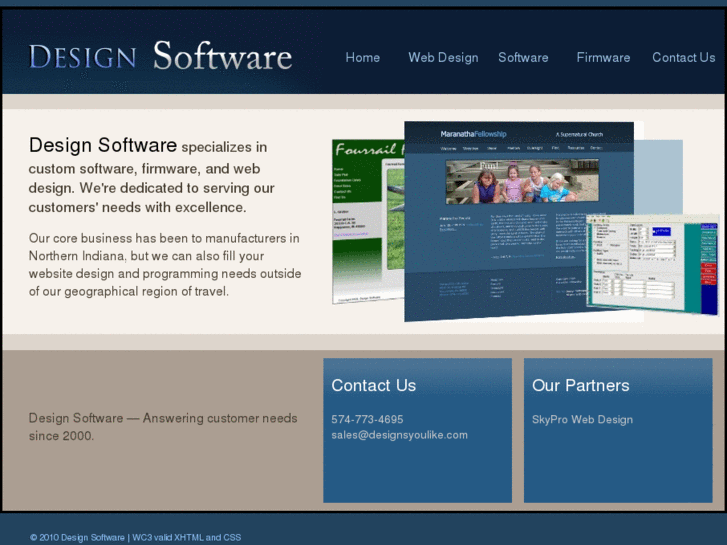
Task: Email sales@designsyoulike.com
Action: tap(399, 435)
